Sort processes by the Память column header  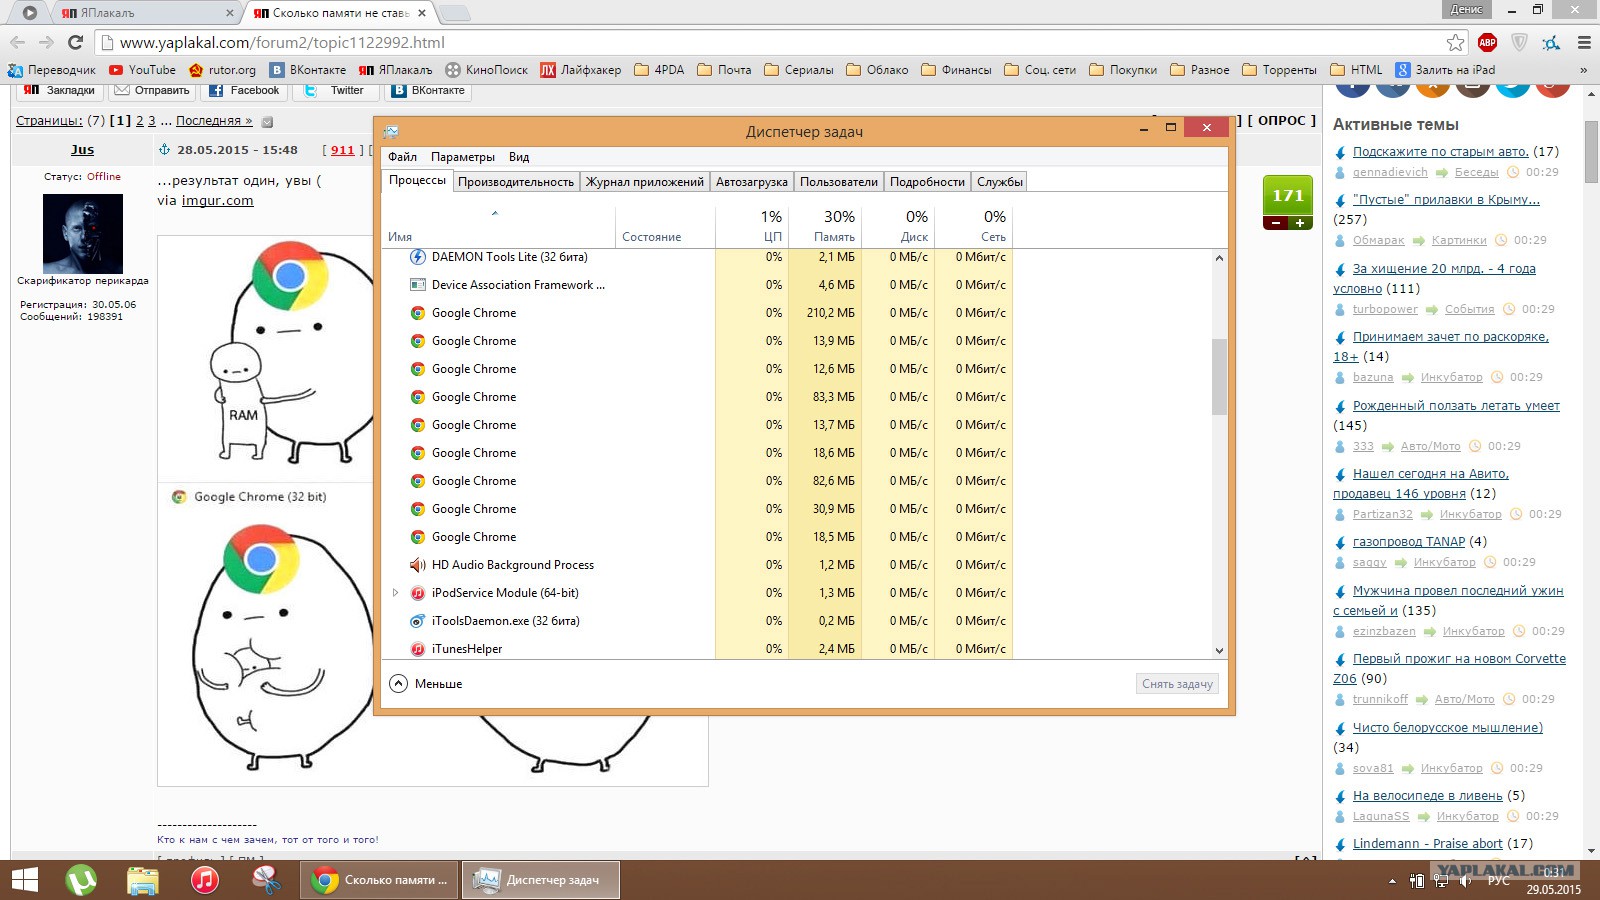coord(825,226)
